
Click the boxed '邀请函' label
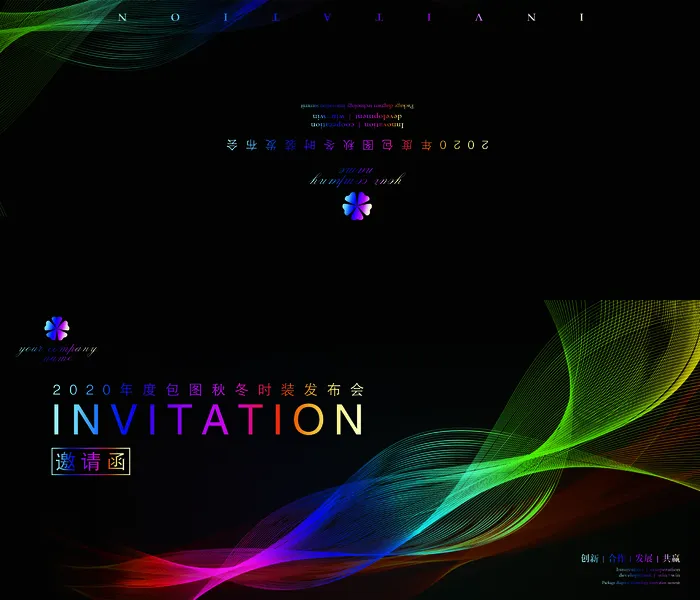click(x=91, y=461)
